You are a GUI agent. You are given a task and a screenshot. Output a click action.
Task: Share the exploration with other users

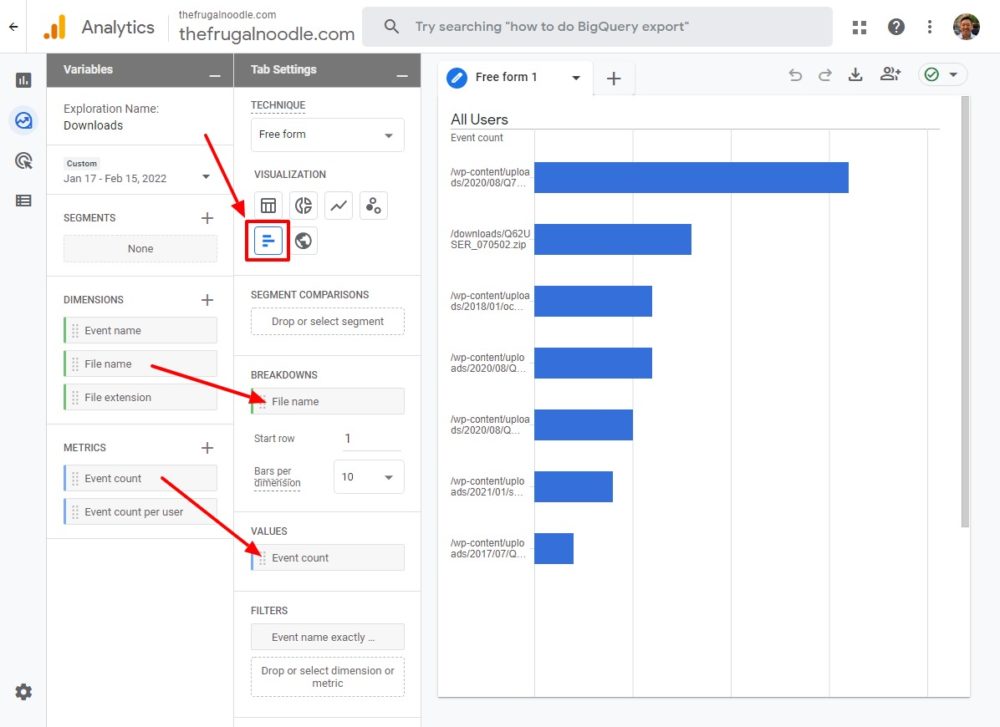(890, 73)
